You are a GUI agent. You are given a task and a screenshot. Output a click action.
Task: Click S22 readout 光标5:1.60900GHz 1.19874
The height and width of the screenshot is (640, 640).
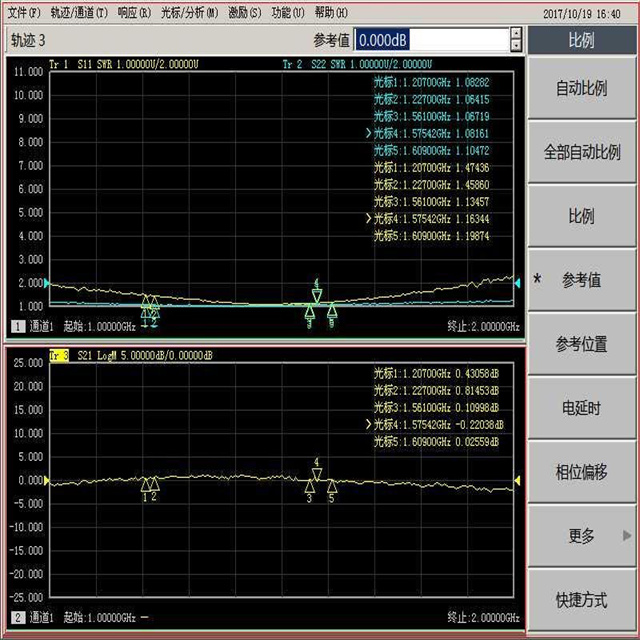[x=431, y=236]
